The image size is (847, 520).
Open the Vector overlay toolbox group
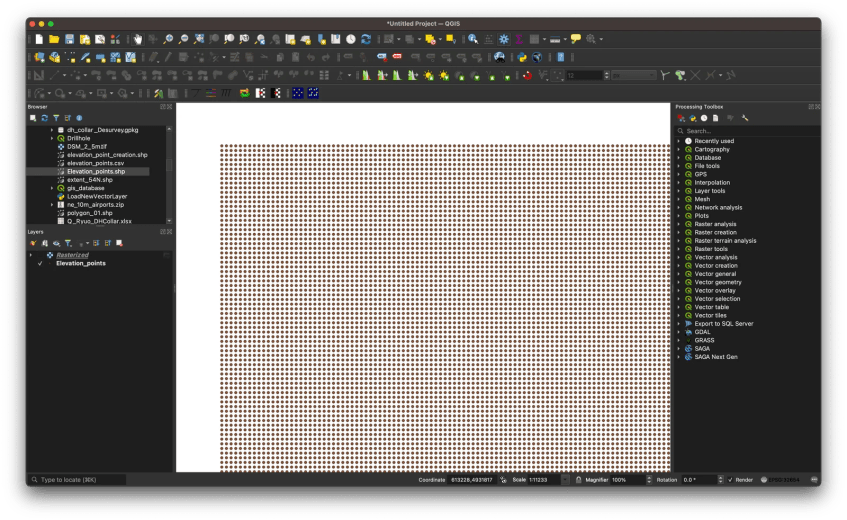pyautogui.click(x=715, y=291)
